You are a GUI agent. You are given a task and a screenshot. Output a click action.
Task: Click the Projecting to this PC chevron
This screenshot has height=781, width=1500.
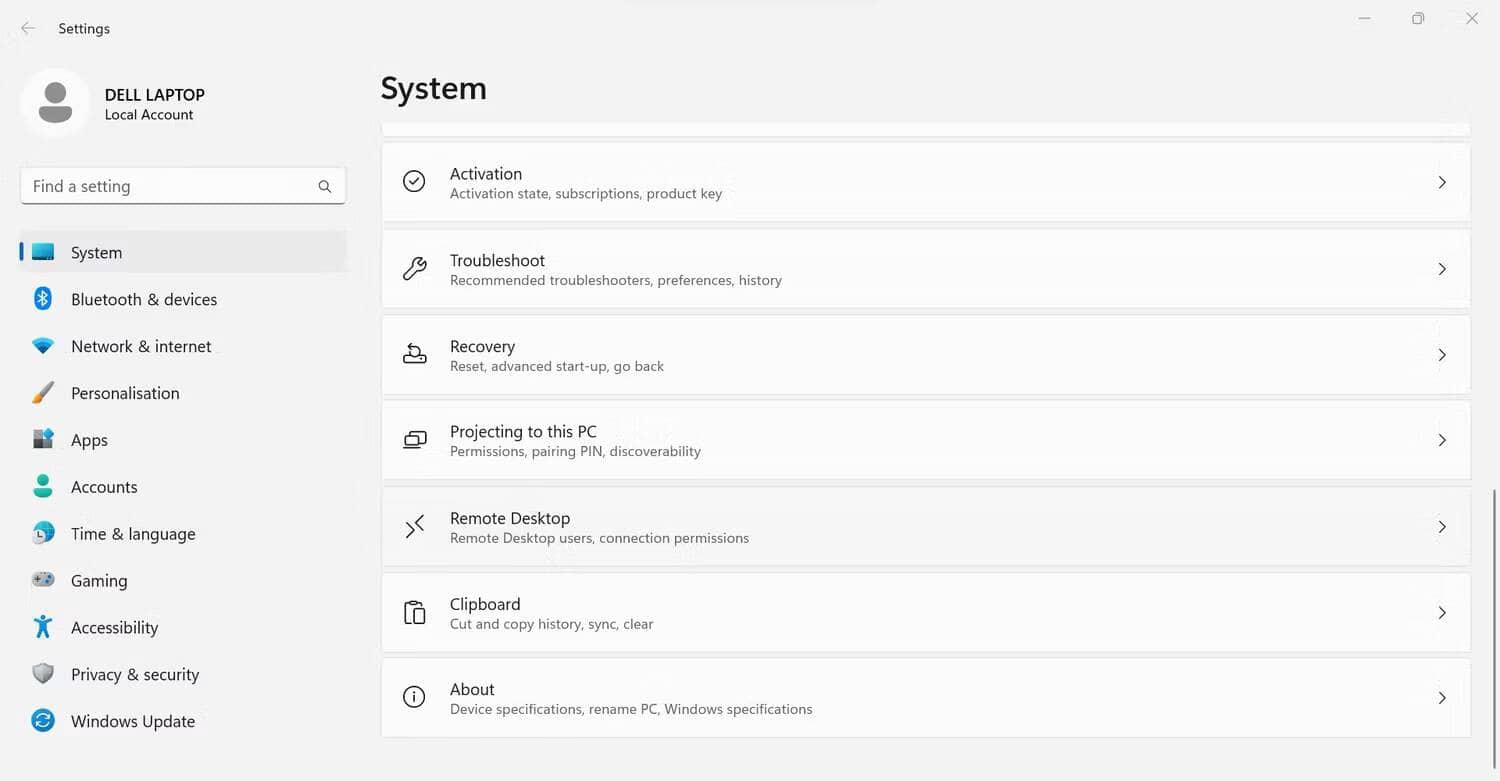(1441, 441)
